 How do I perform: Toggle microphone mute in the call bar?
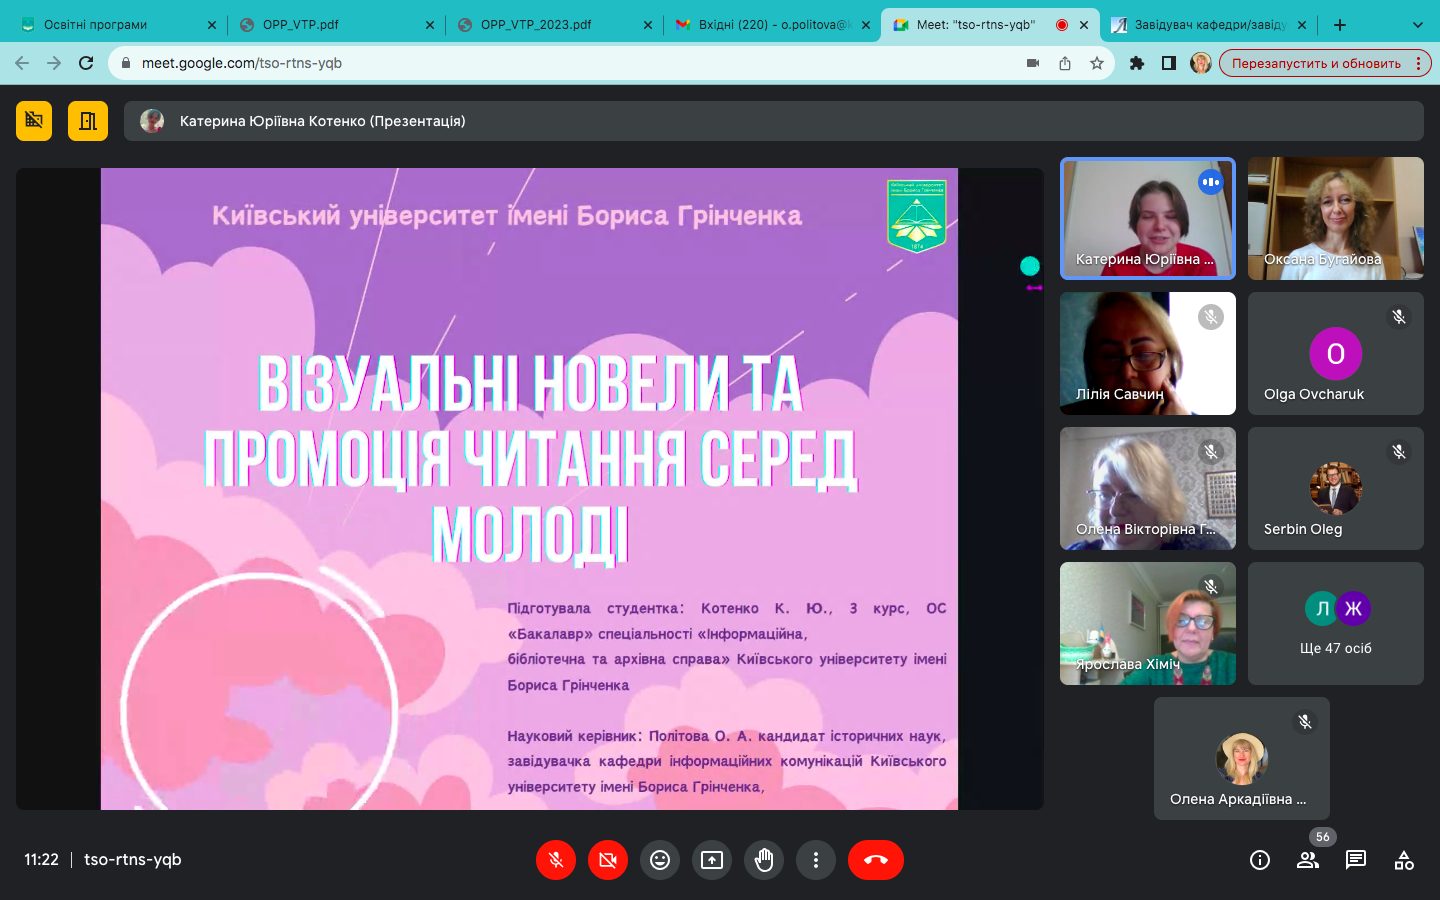click(556, 860)
